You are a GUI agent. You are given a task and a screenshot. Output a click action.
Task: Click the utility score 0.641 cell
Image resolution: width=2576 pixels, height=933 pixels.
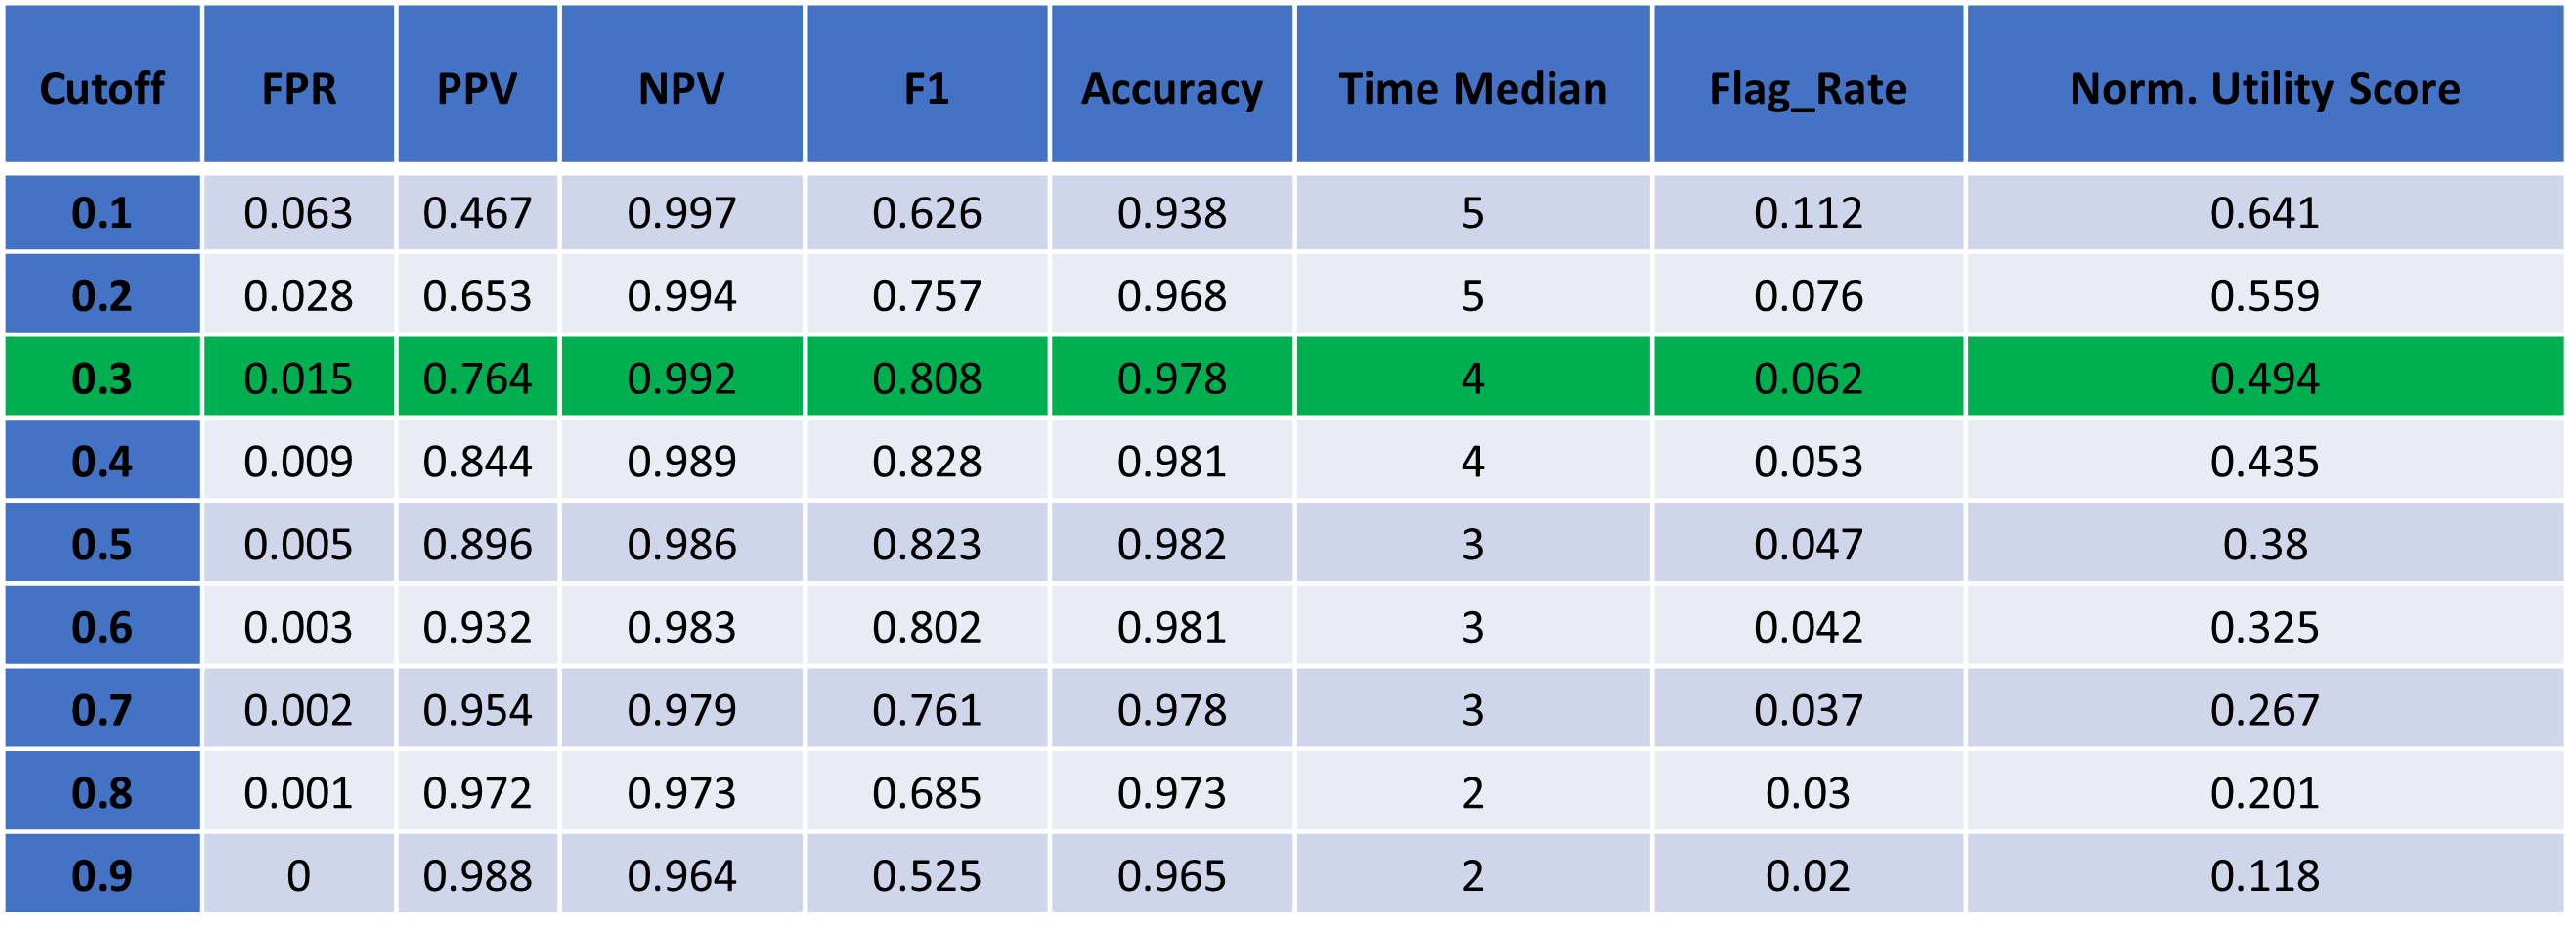pos(2264,213)
